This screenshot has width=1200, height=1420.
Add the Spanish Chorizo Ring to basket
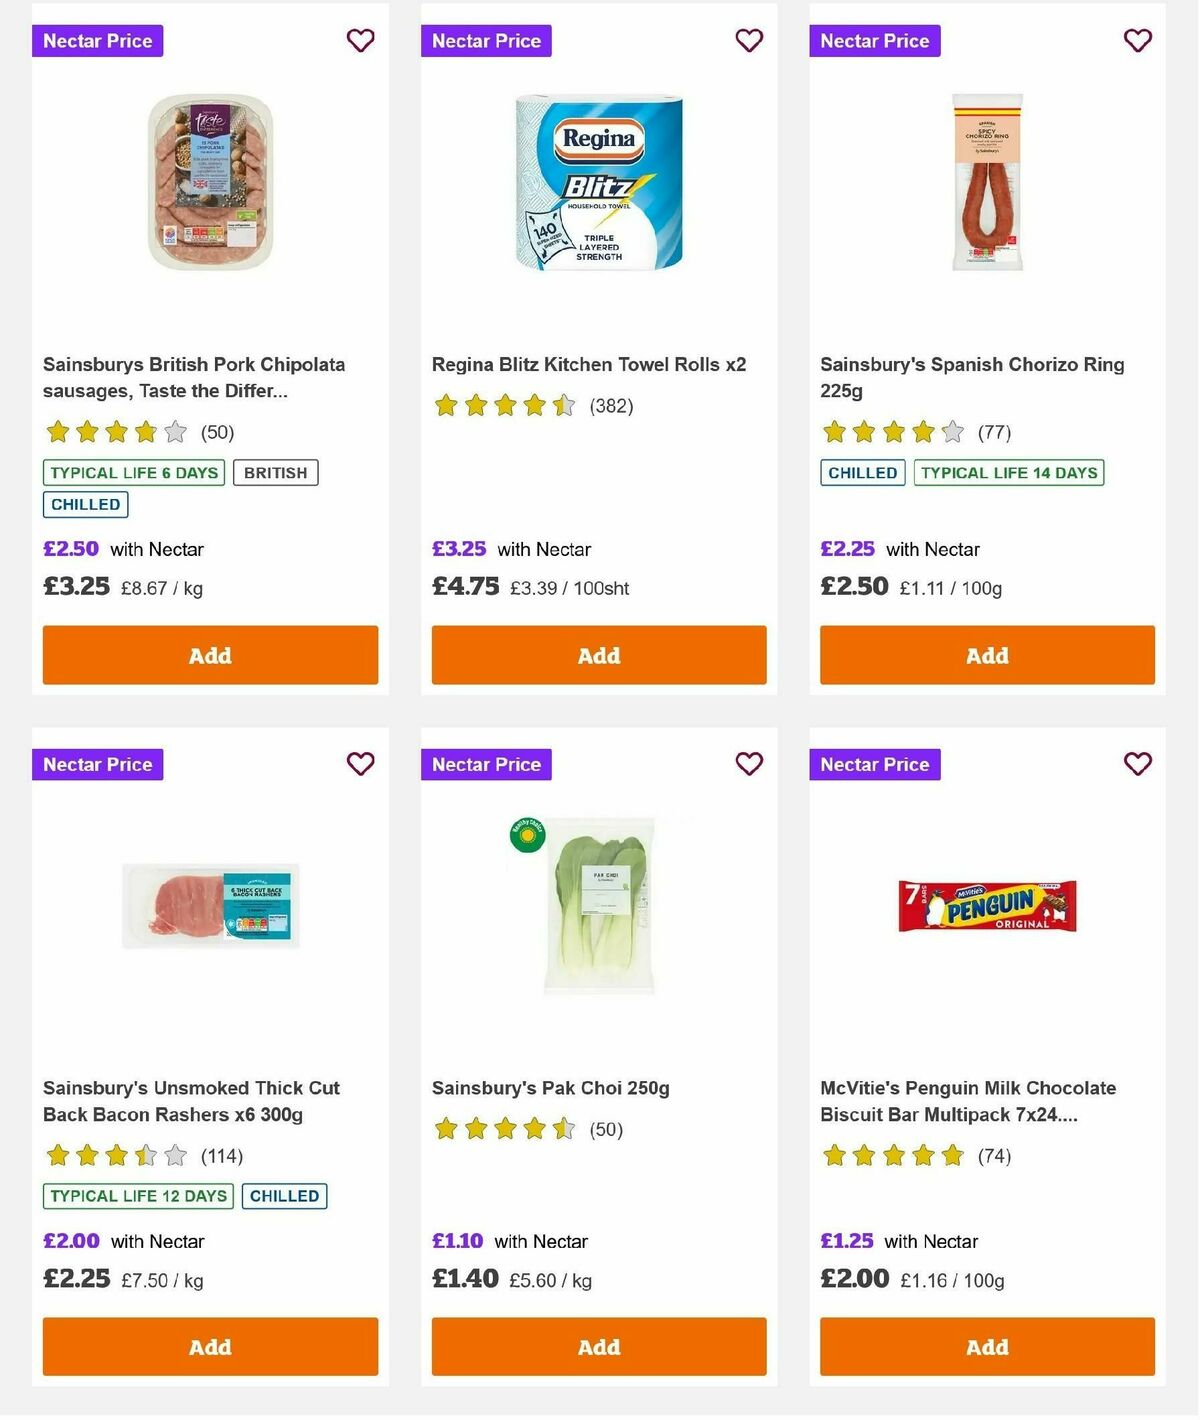point(987,655)
